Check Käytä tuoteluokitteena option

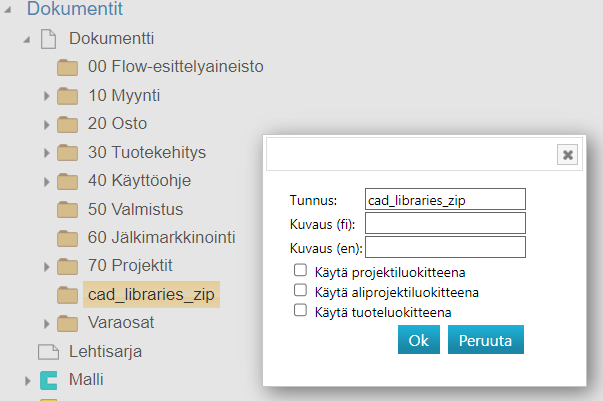[299, 311]
